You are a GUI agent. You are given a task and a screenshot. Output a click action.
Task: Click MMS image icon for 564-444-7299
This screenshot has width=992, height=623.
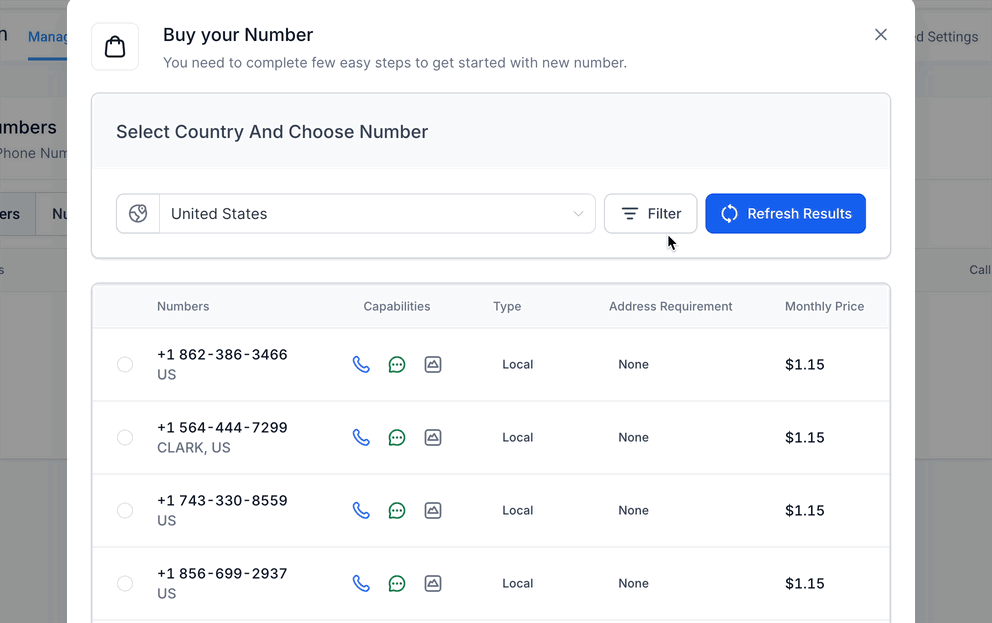tap(433, 438)
